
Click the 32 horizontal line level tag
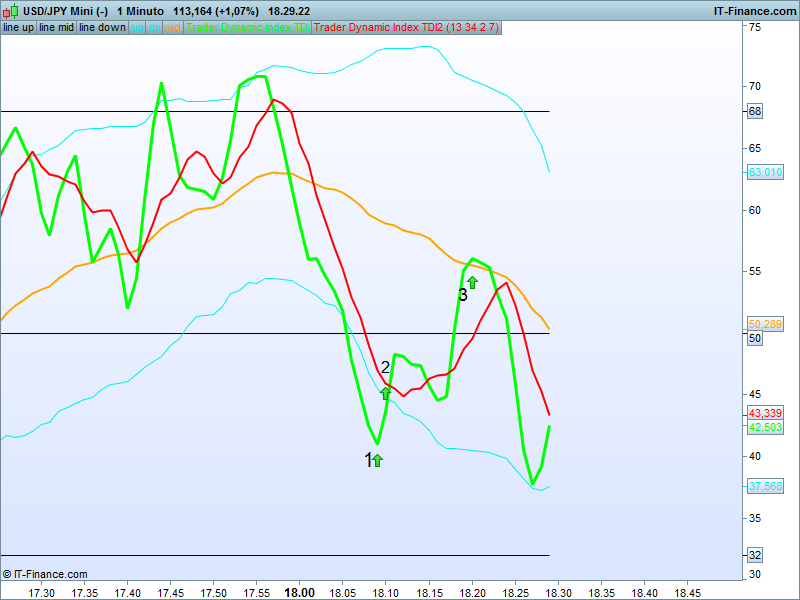point(755,555)
